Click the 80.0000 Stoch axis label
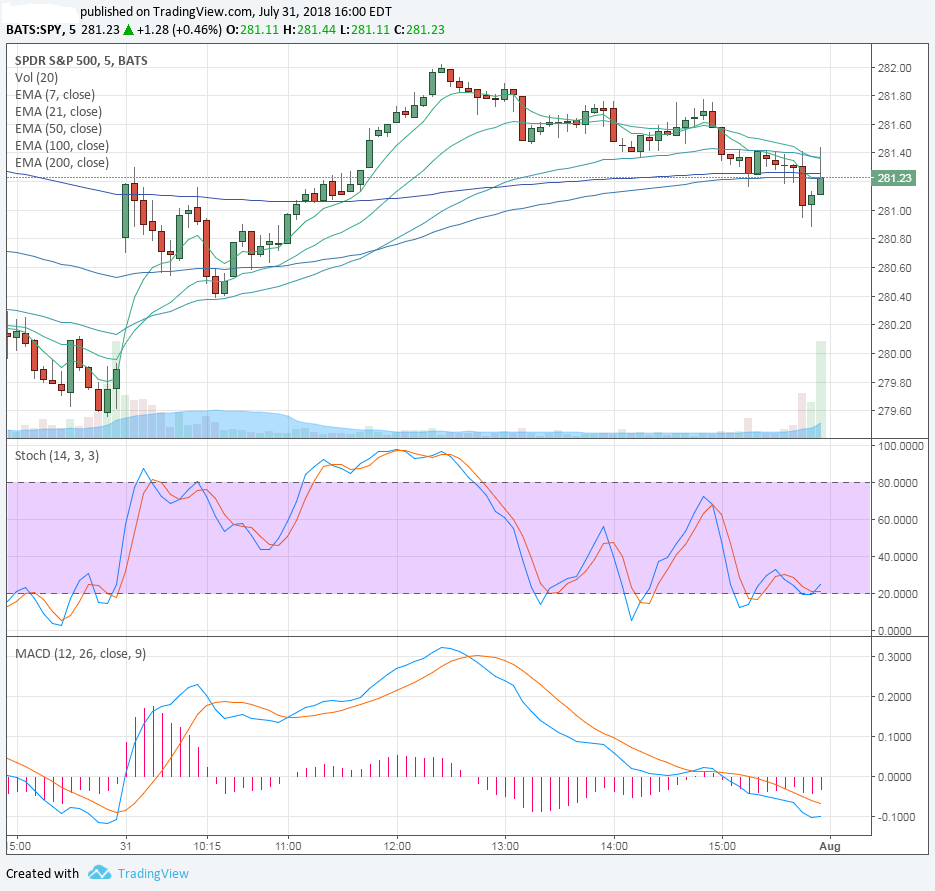The height and width of the screenshot is (891, 935). [897, 483]
